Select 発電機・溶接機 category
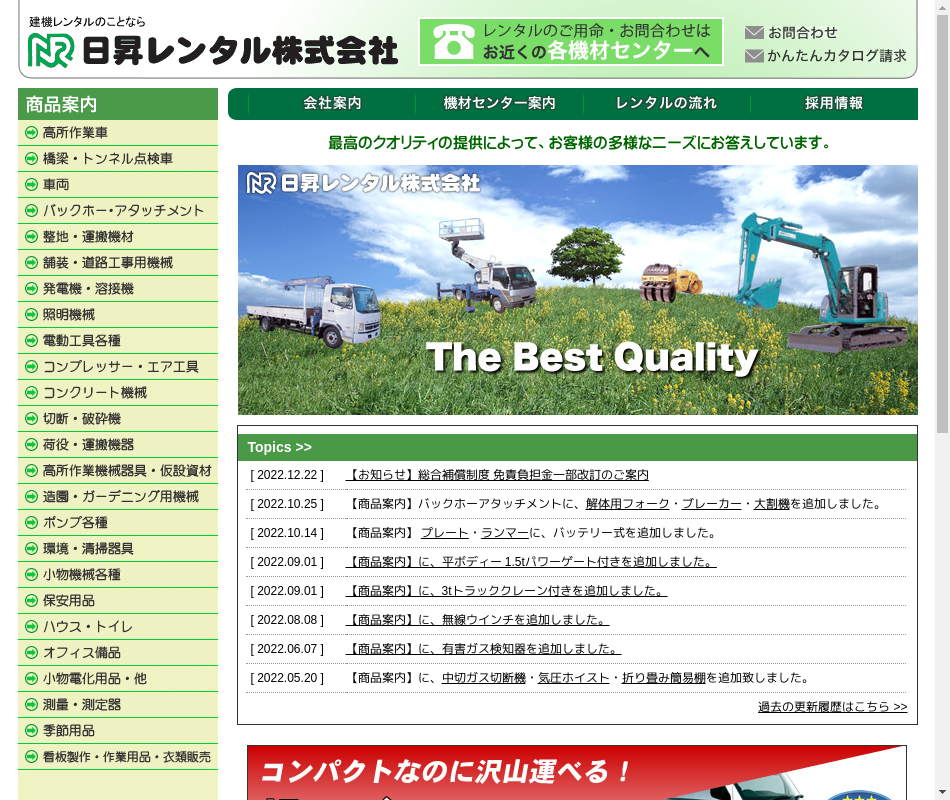 click(x=118, y=289)
